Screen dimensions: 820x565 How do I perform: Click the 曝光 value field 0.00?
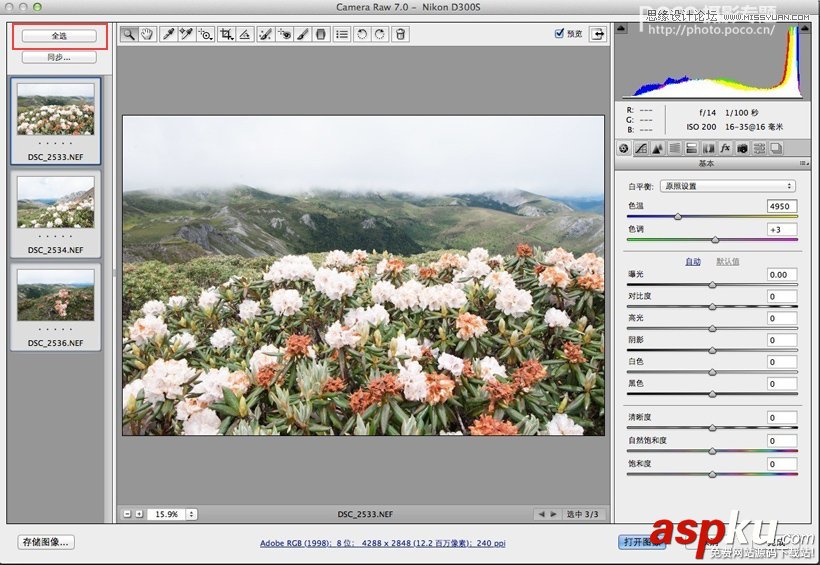click(x=782, y=275)
